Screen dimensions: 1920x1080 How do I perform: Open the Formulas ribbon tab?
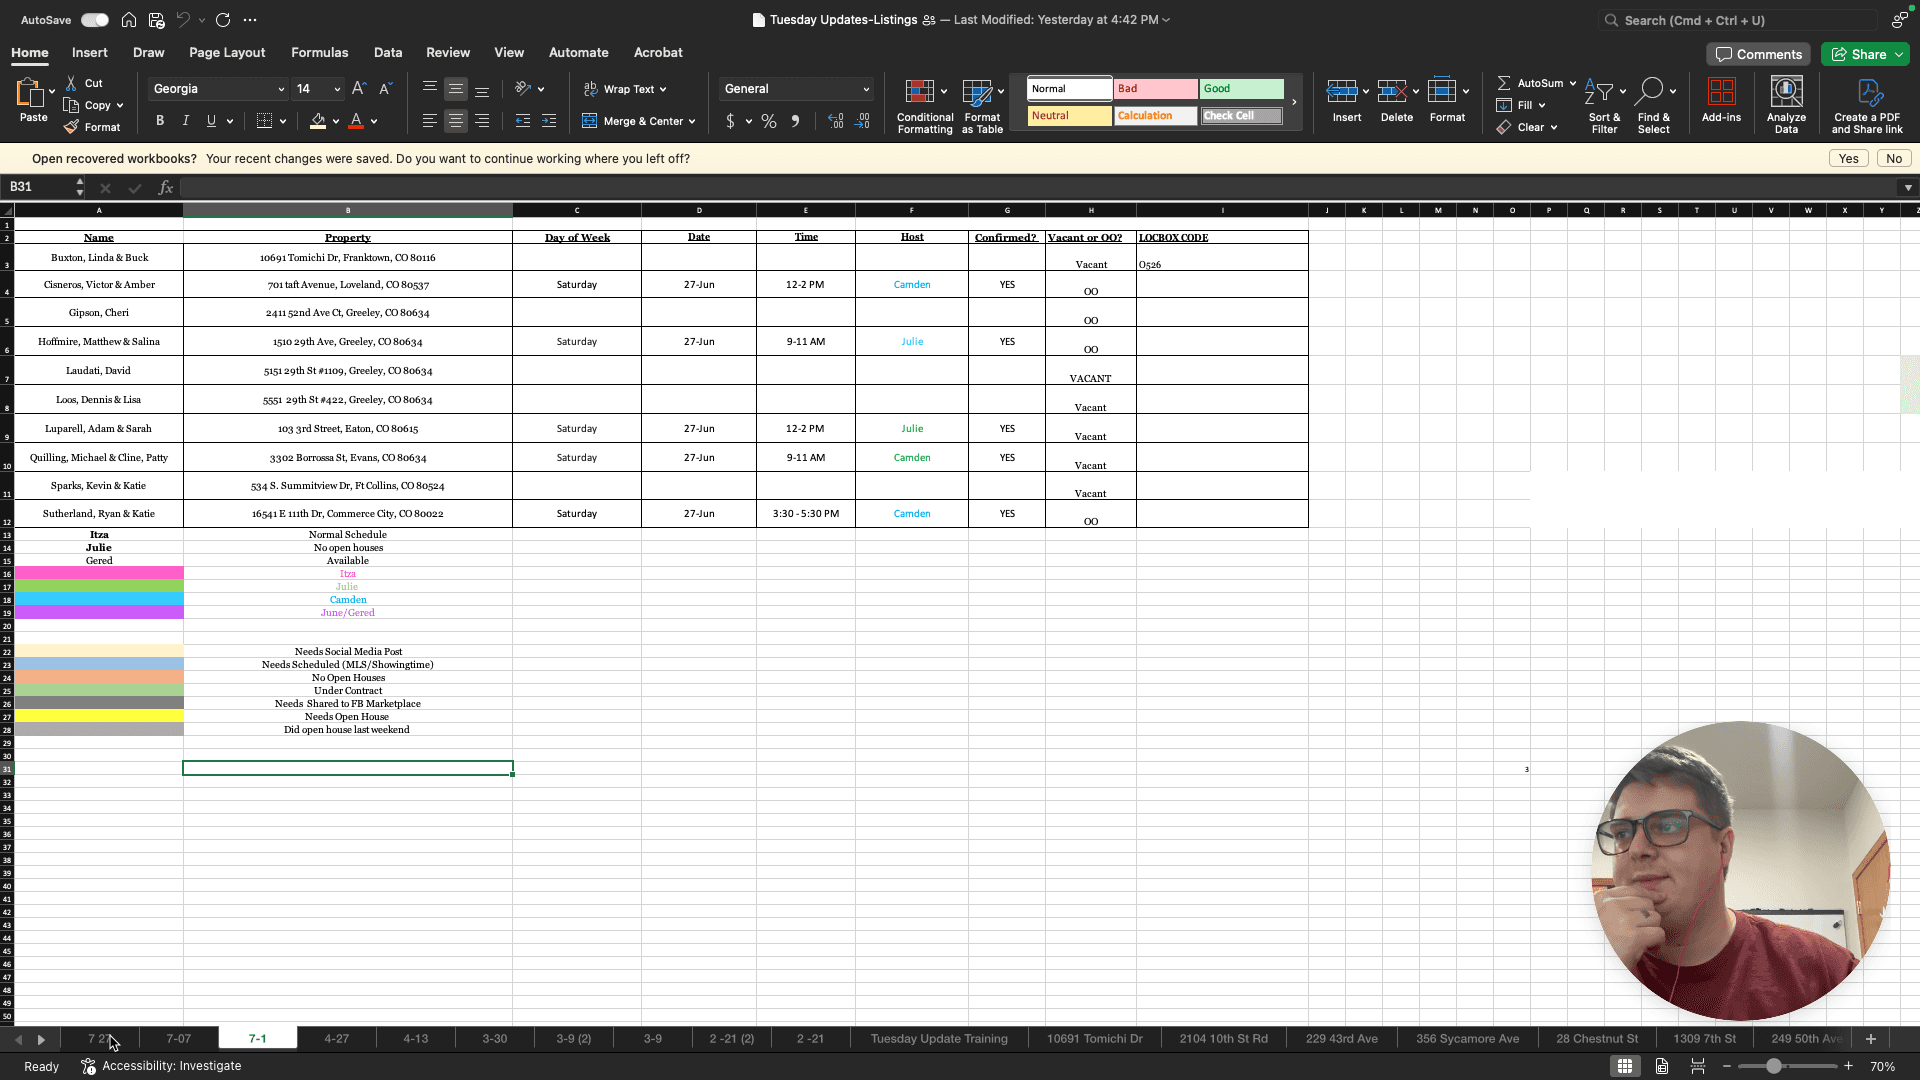coord(320,53)
